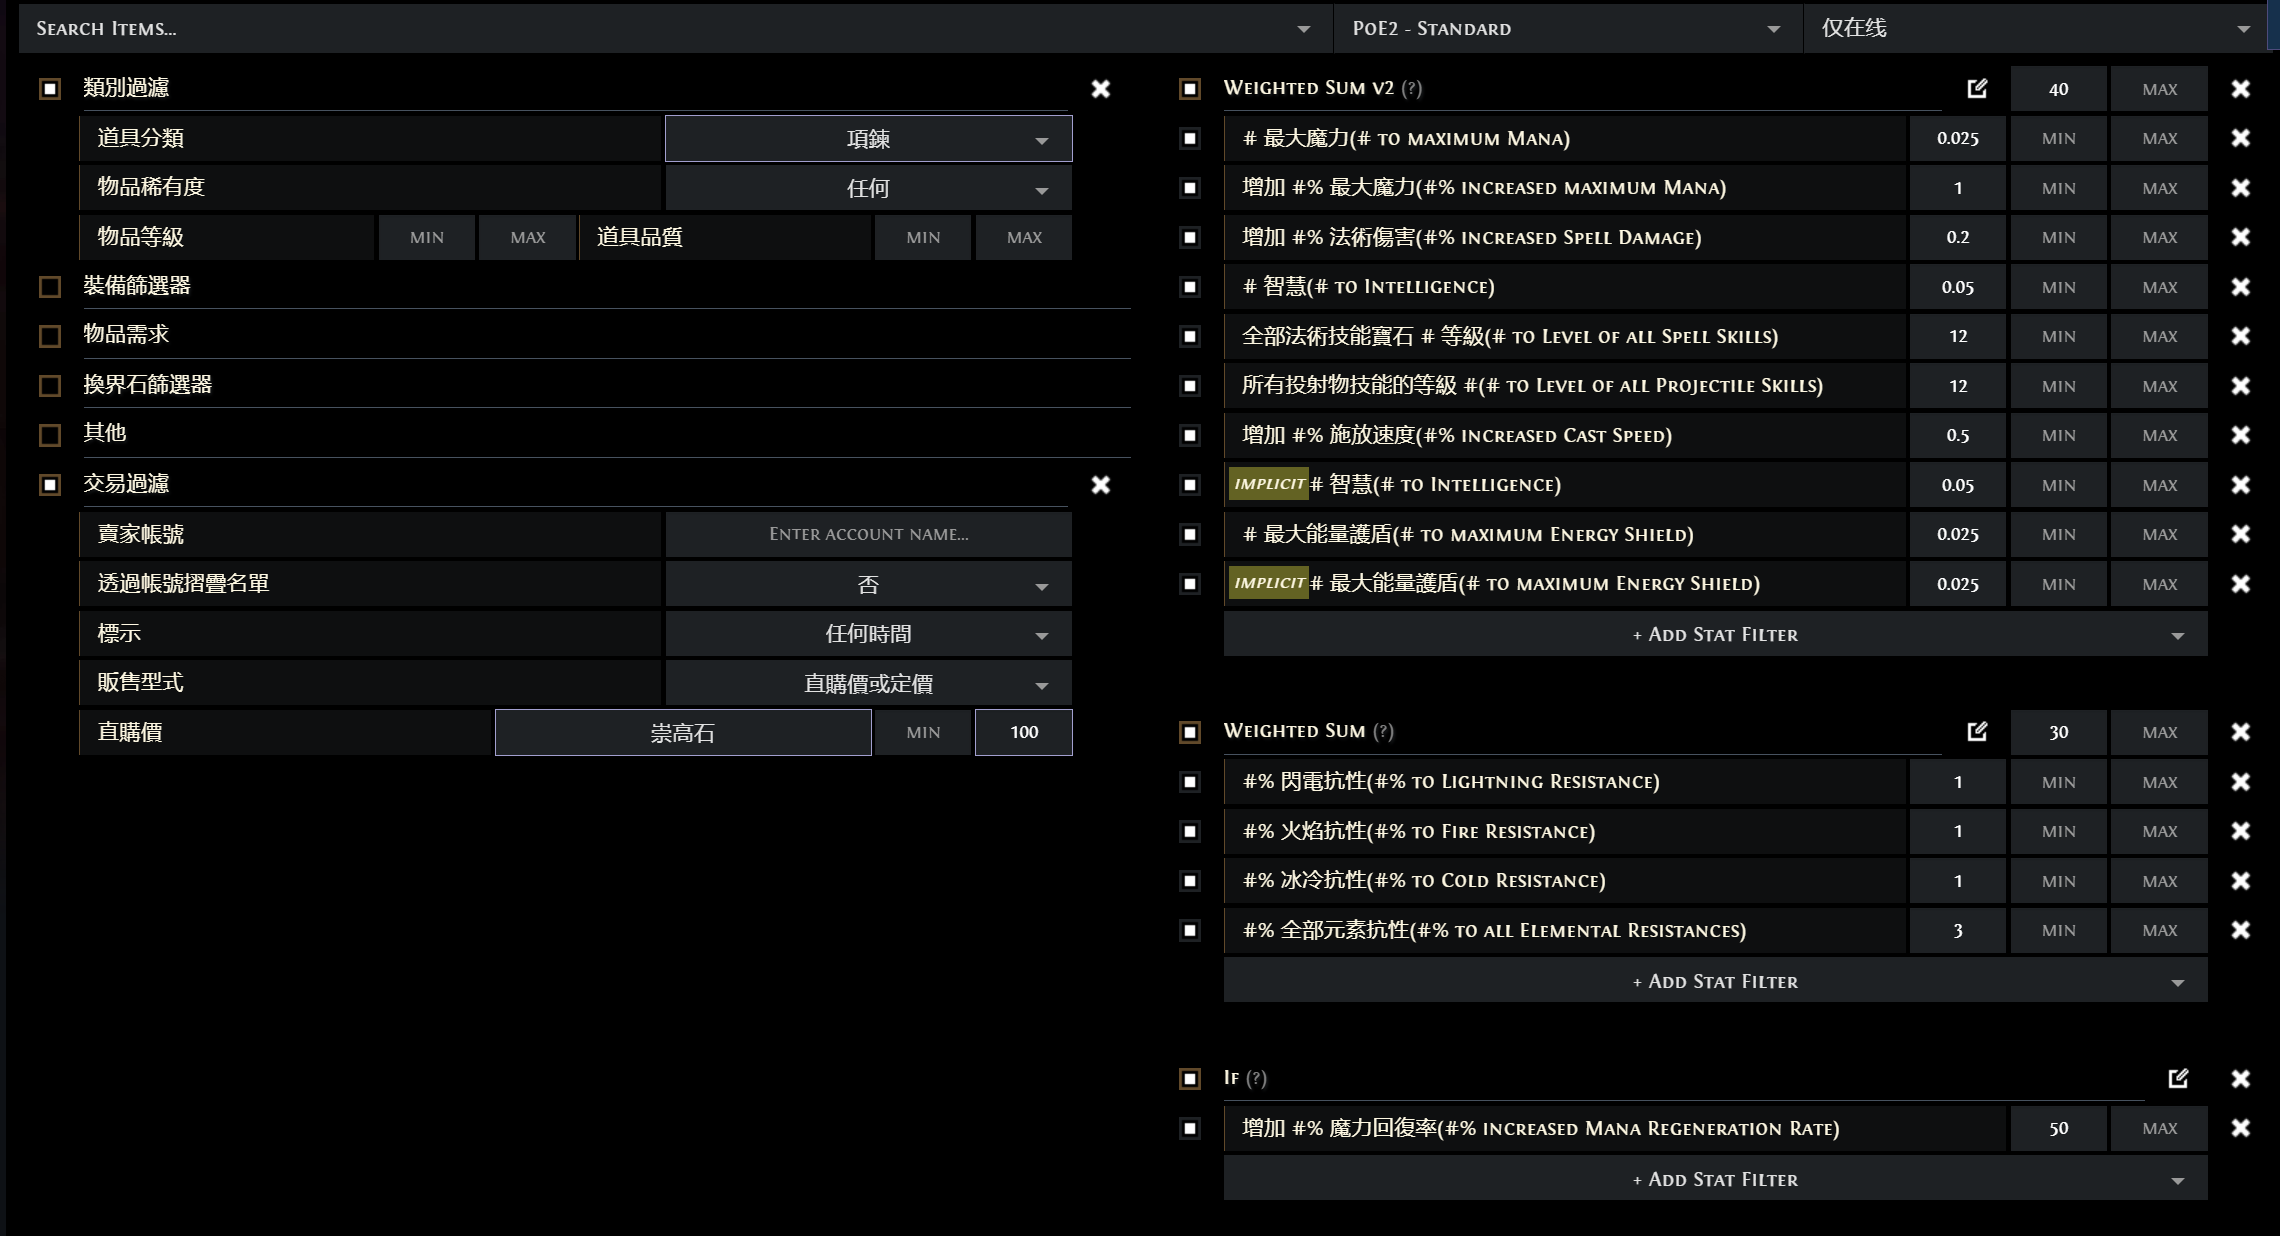Remove the Mana Regeneration Rate stat filter
The height and width of the screenshot is (1236, 2280).
2240,1128
